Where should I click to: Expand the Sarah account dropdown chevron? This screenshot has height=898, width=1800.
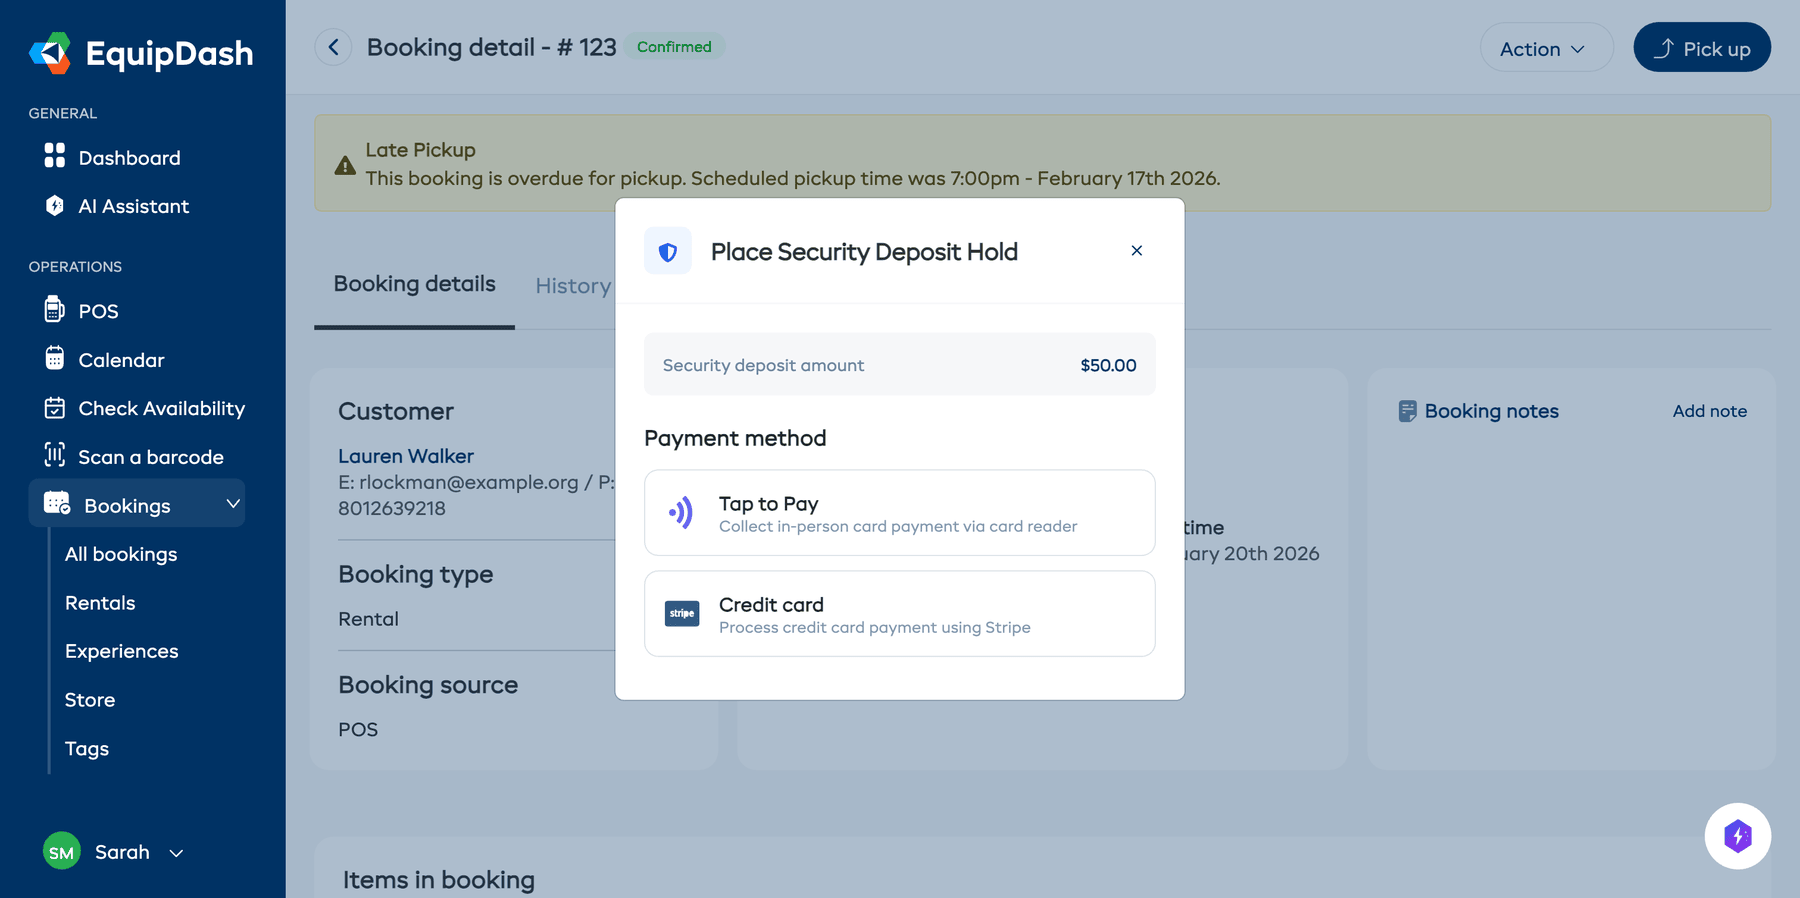pos(176,853)
